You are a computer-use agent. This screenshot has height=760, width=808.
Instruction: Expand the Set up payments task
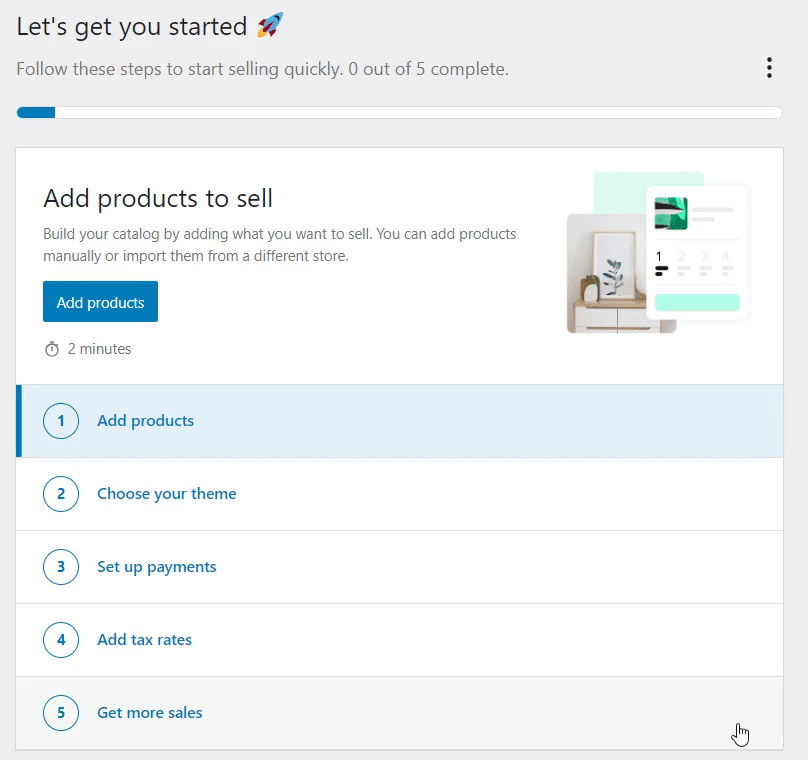coord(399,567)
